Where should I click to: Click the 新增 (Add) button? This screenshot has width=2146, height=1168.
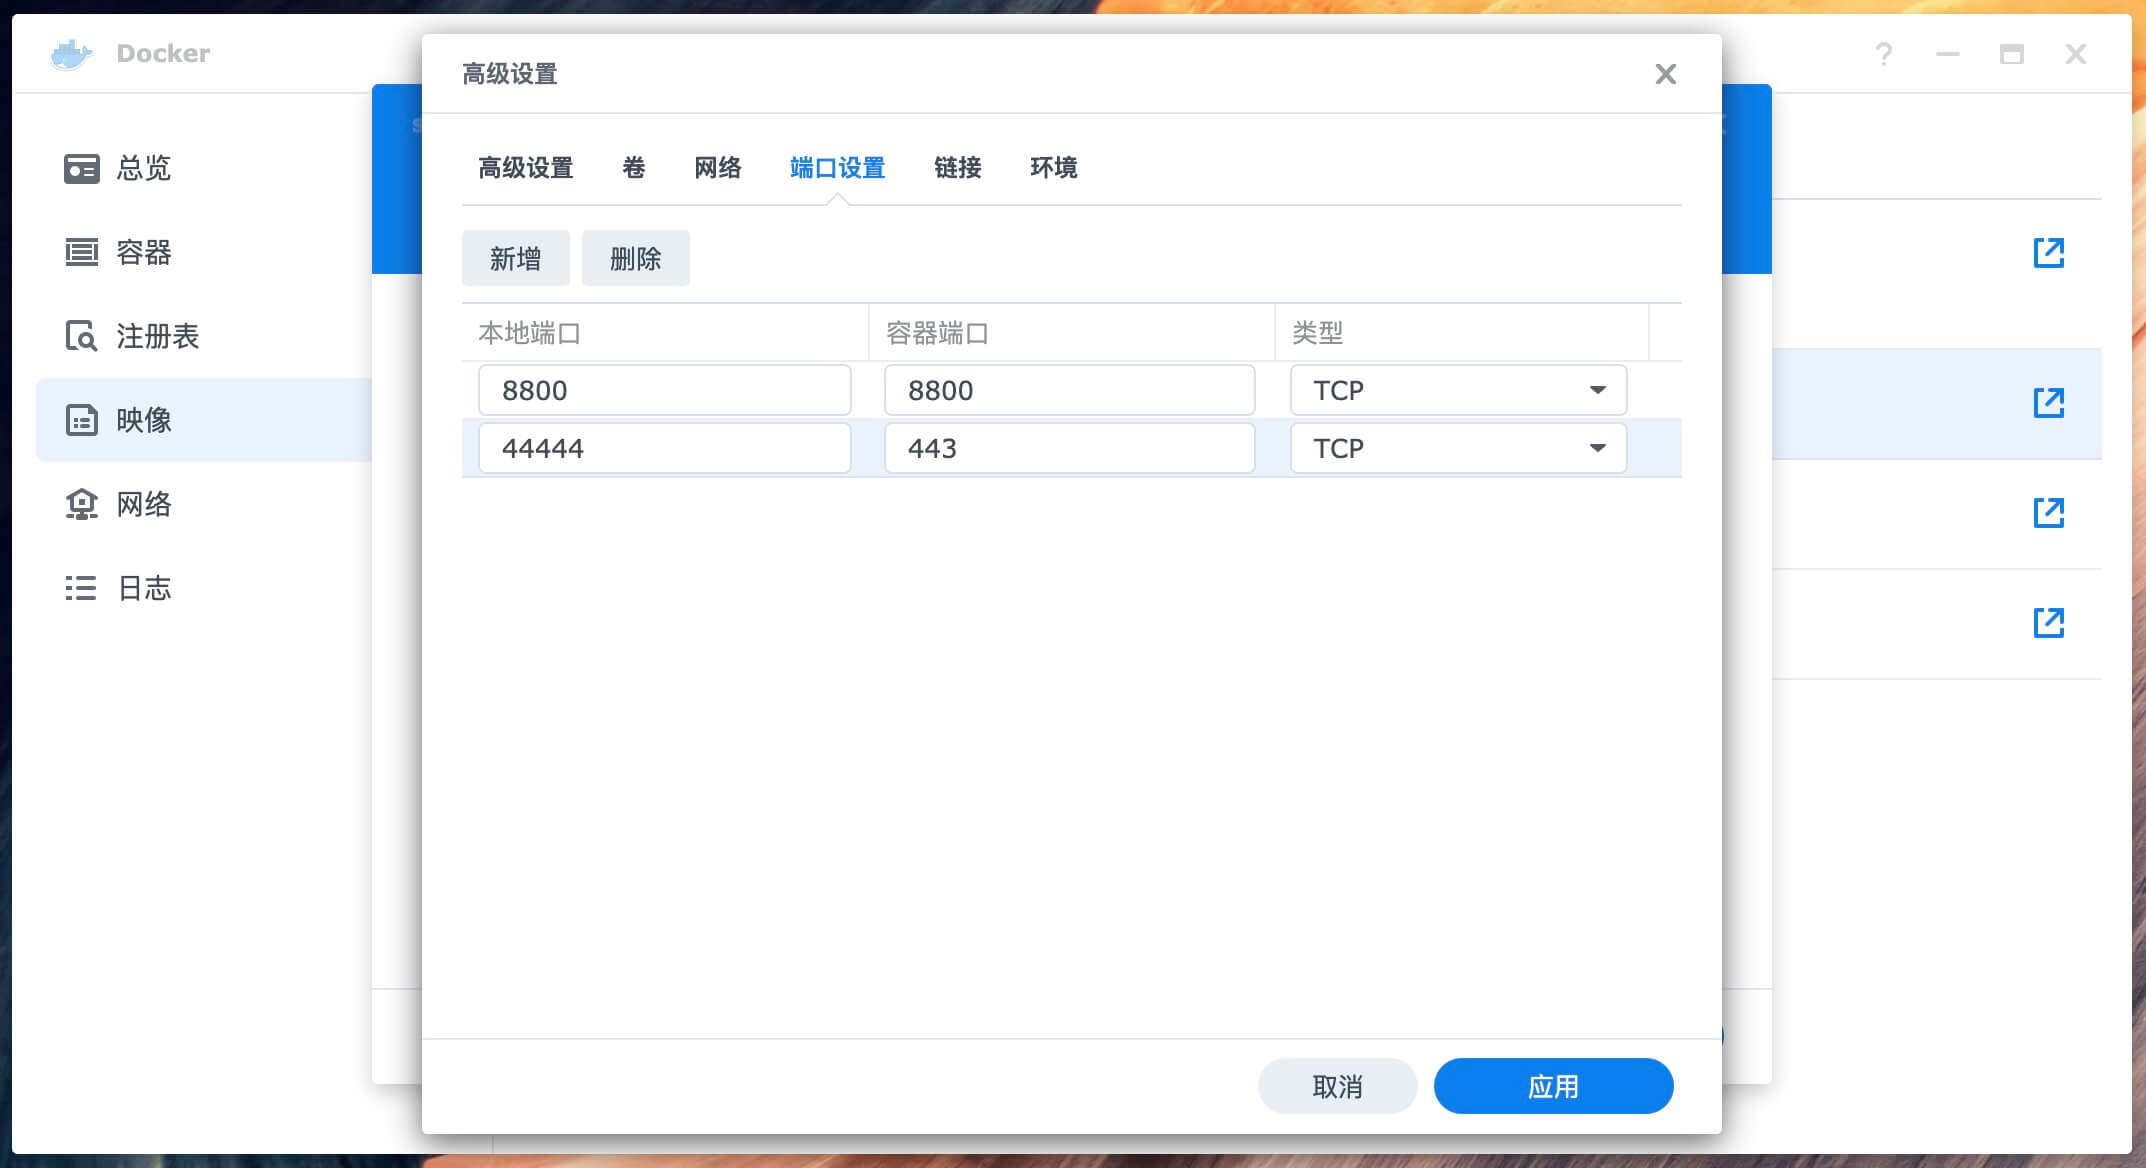pos(515,259)
